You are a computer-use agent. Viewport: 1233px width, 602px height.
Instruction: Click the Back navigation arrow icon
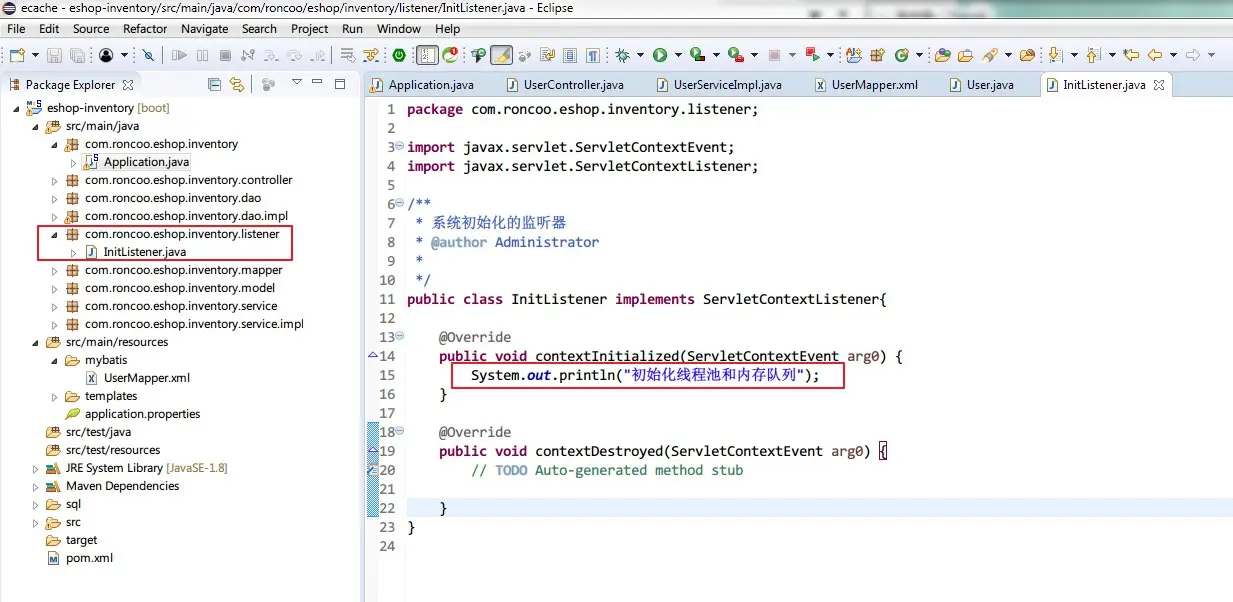tap(1154, 55)
